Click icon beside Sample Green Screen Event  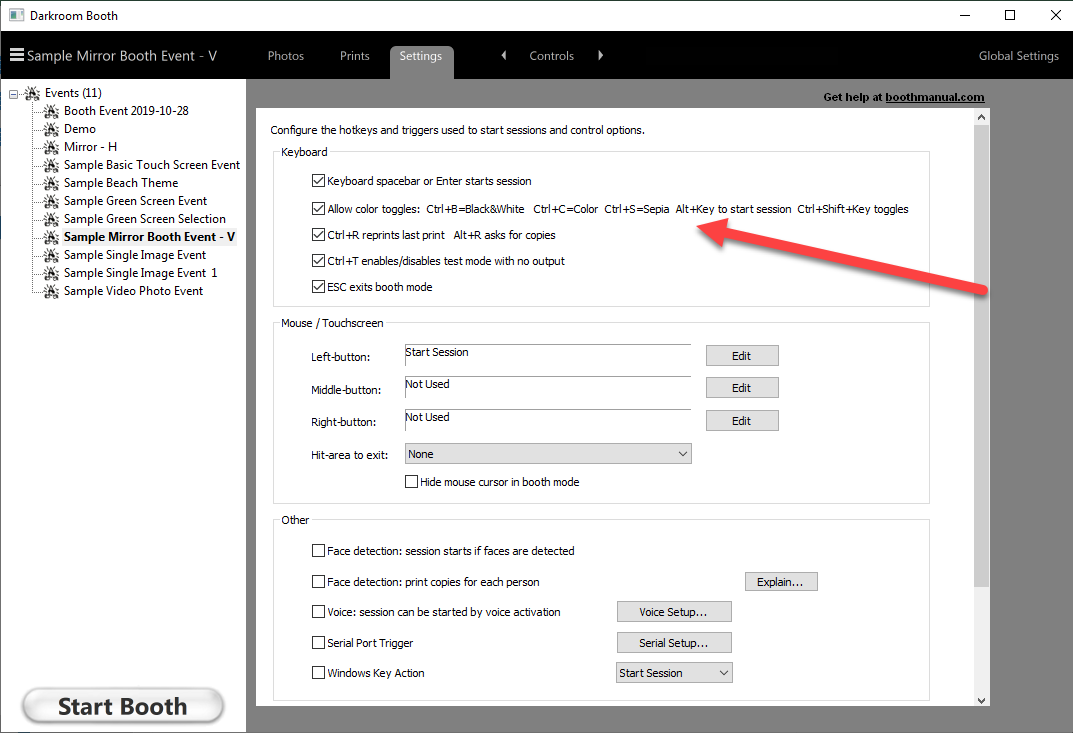pyautogui.click(x=51, y=201)
